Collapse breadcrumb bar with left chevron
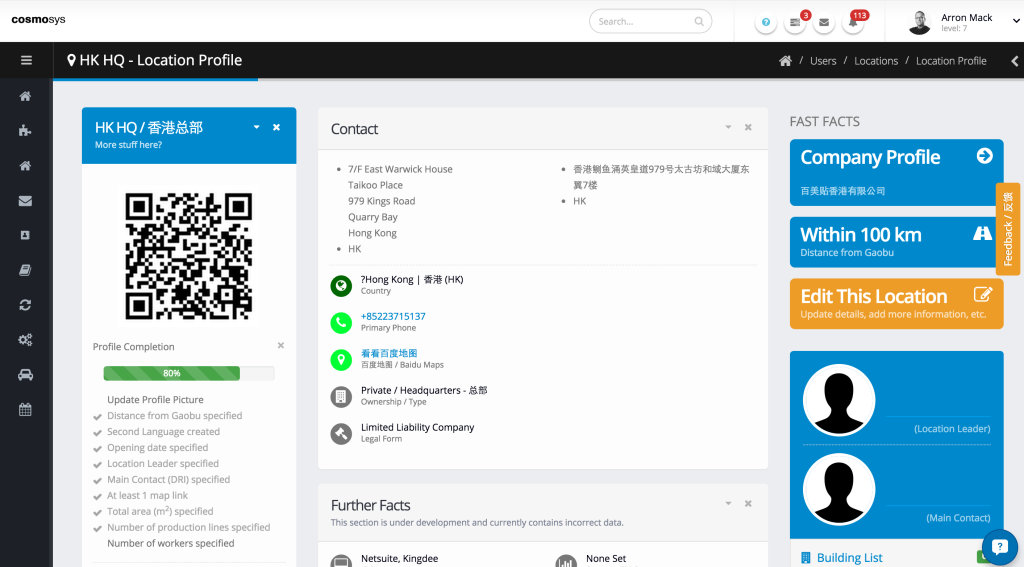 [x=1014, y=61]
